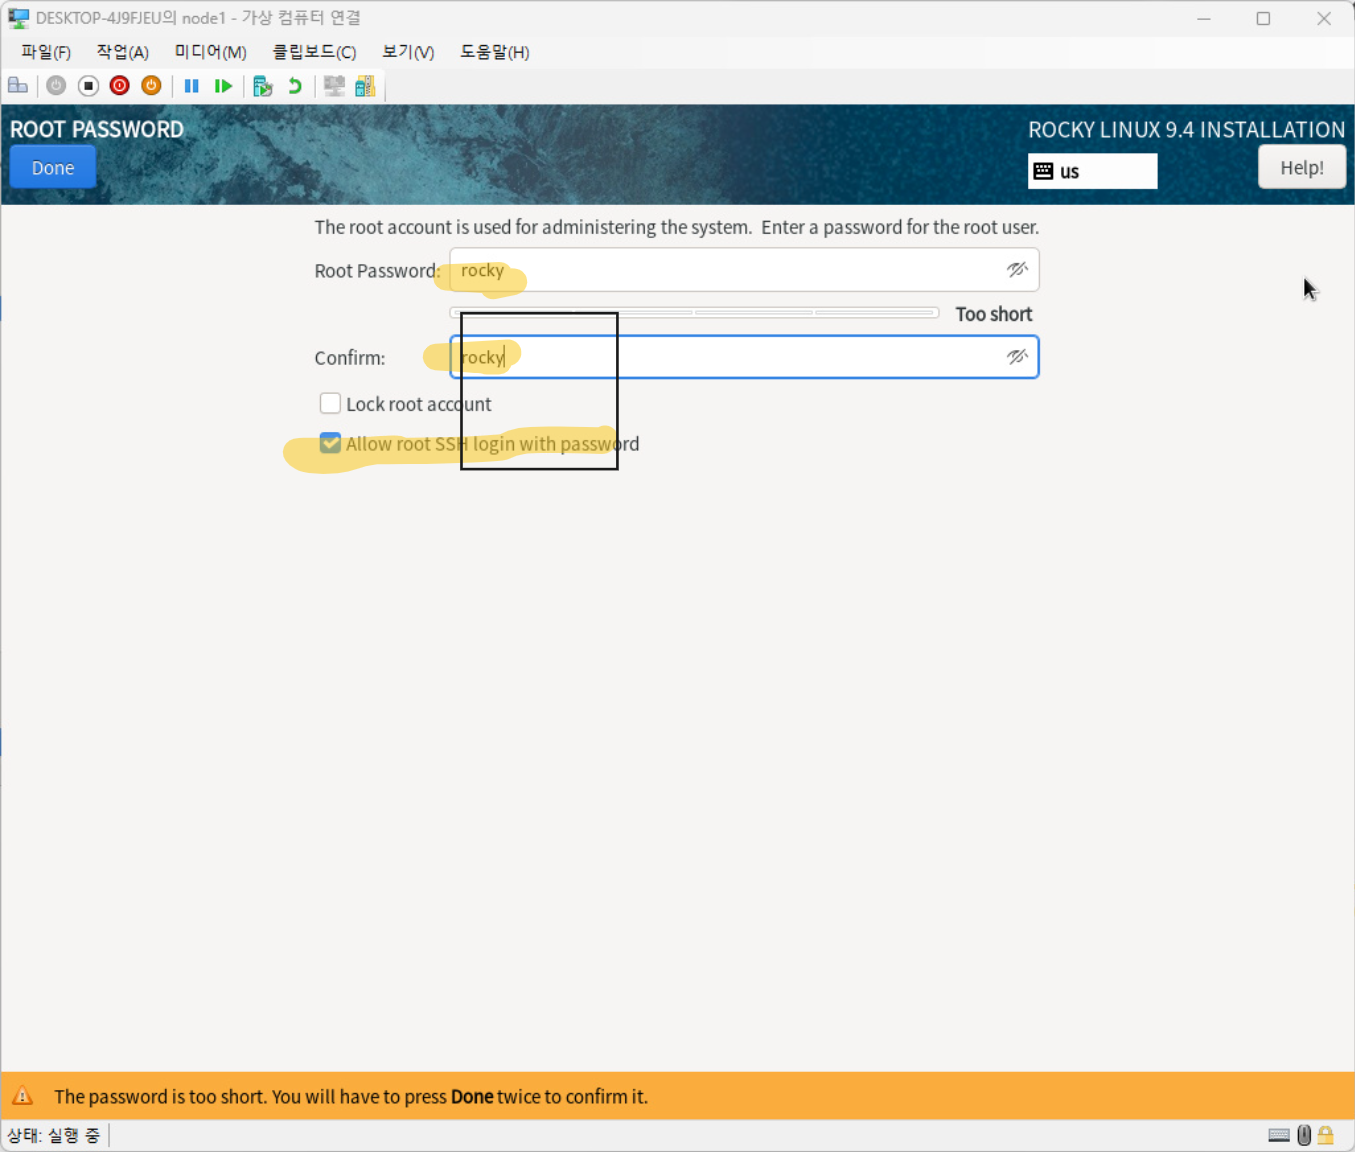Click the warning triangle in the orange bar
The height and width of the screenshot is (1152, 1355).
coord(22,1096)
